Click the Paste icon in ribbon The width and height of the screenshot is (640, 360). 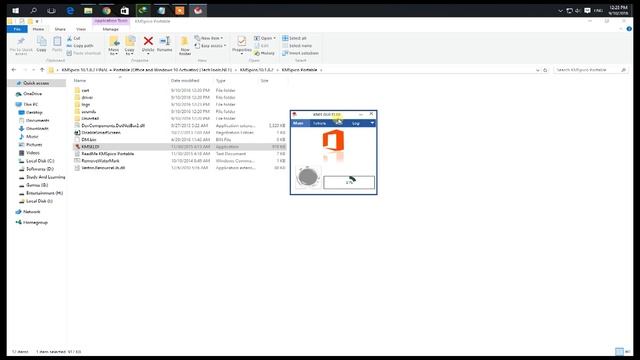(57, 41)
